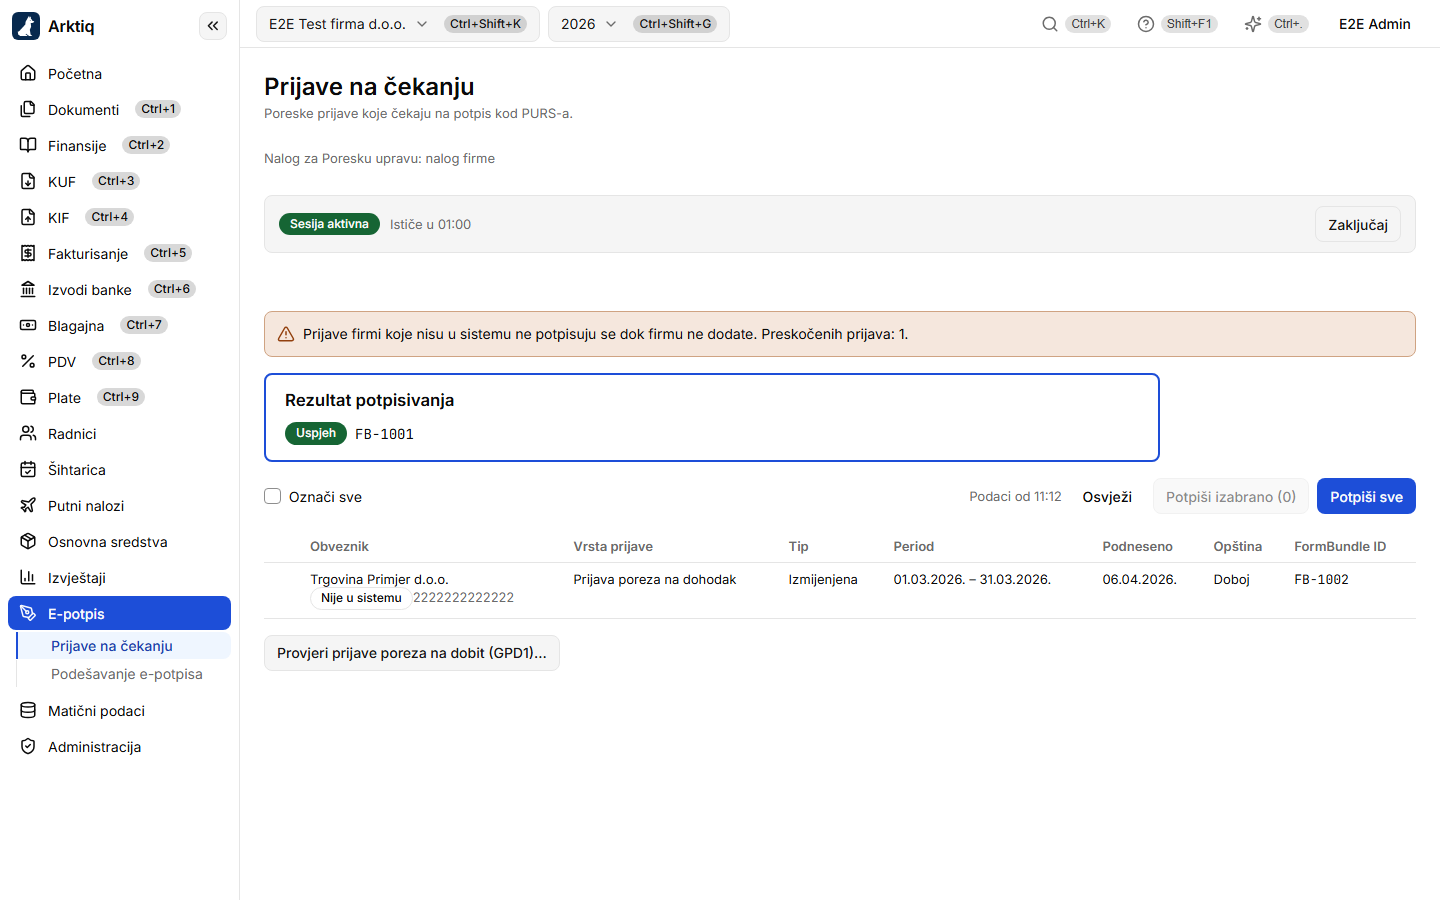Click the Radnici people icon
1440x900 pixels.
(x=28, y=433)
